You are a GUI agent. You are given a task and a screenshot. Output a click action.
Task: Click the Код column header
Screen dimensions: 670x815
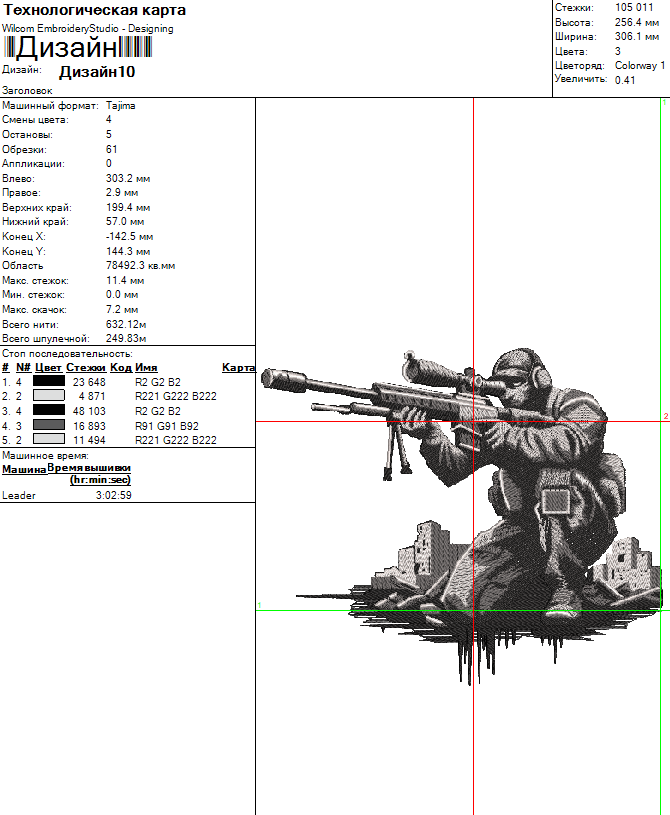point(121,367)
